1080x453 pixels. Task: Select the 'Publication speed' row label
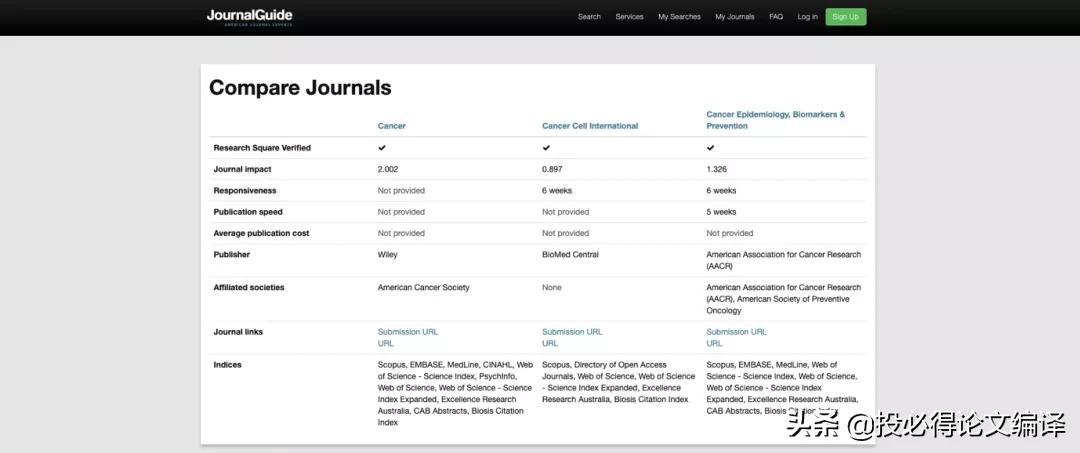tap(248, 212)
